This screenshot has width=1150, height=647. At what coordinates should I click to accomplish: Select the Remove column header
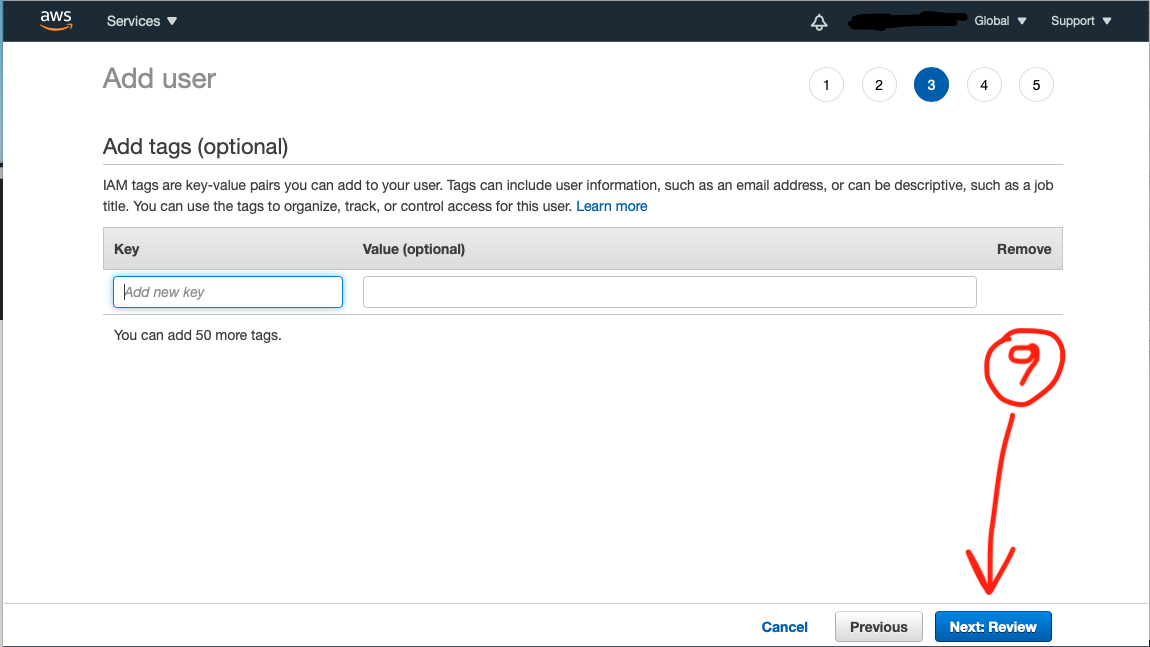coord(1024,249)
